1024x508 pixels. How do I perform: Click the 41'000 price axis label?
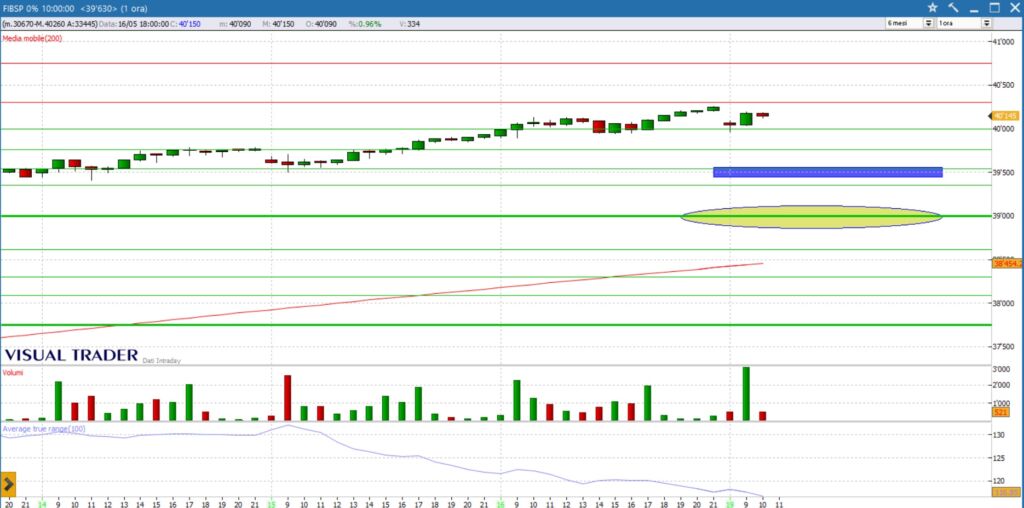click(x=1004, y=41)
